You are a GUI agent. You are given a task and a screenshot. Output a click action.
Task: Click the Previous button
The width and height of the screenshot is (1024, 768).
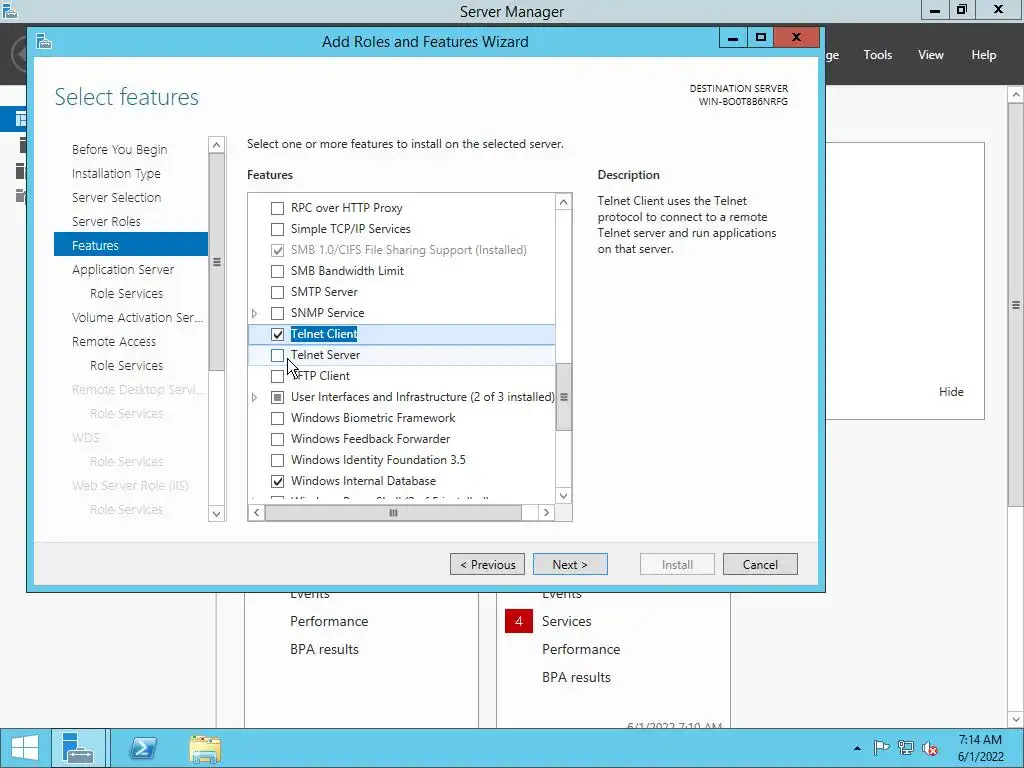click(x=487, y=564)
